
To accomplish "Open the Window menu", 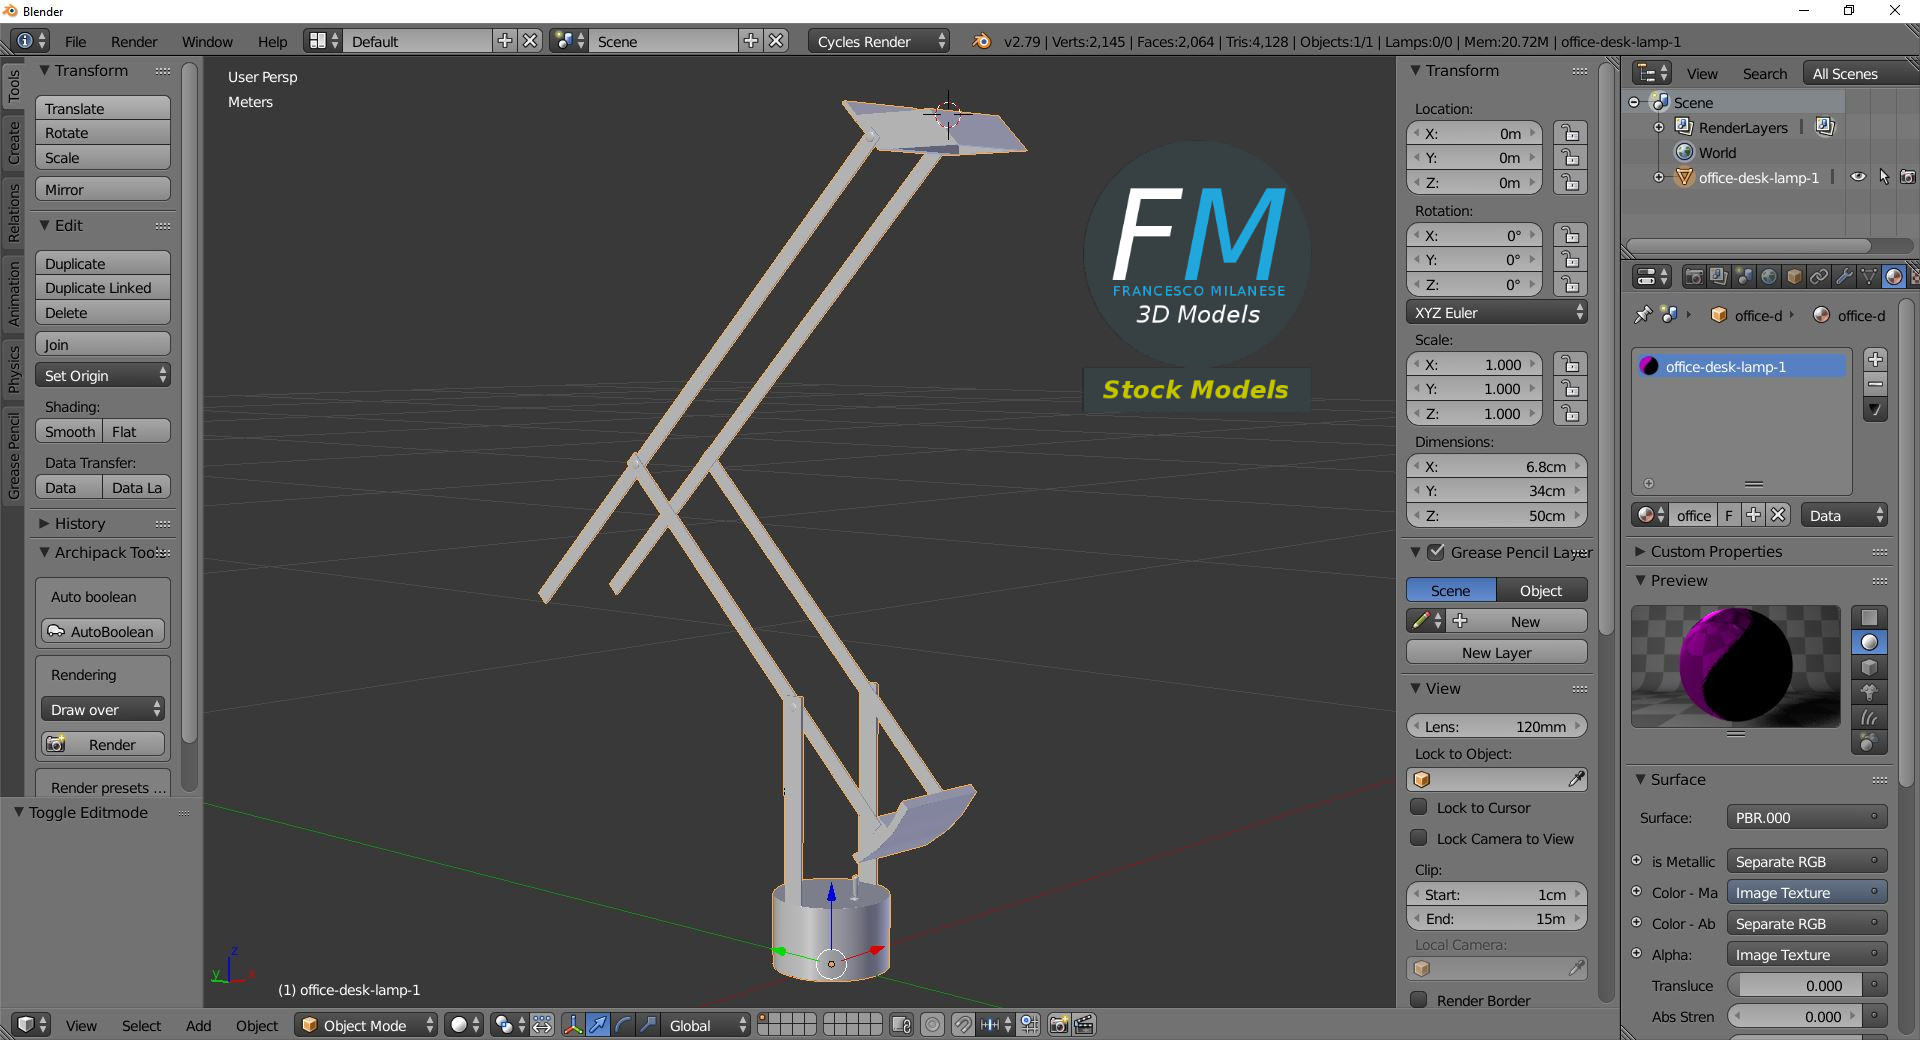I will click(x=207, y=41).
